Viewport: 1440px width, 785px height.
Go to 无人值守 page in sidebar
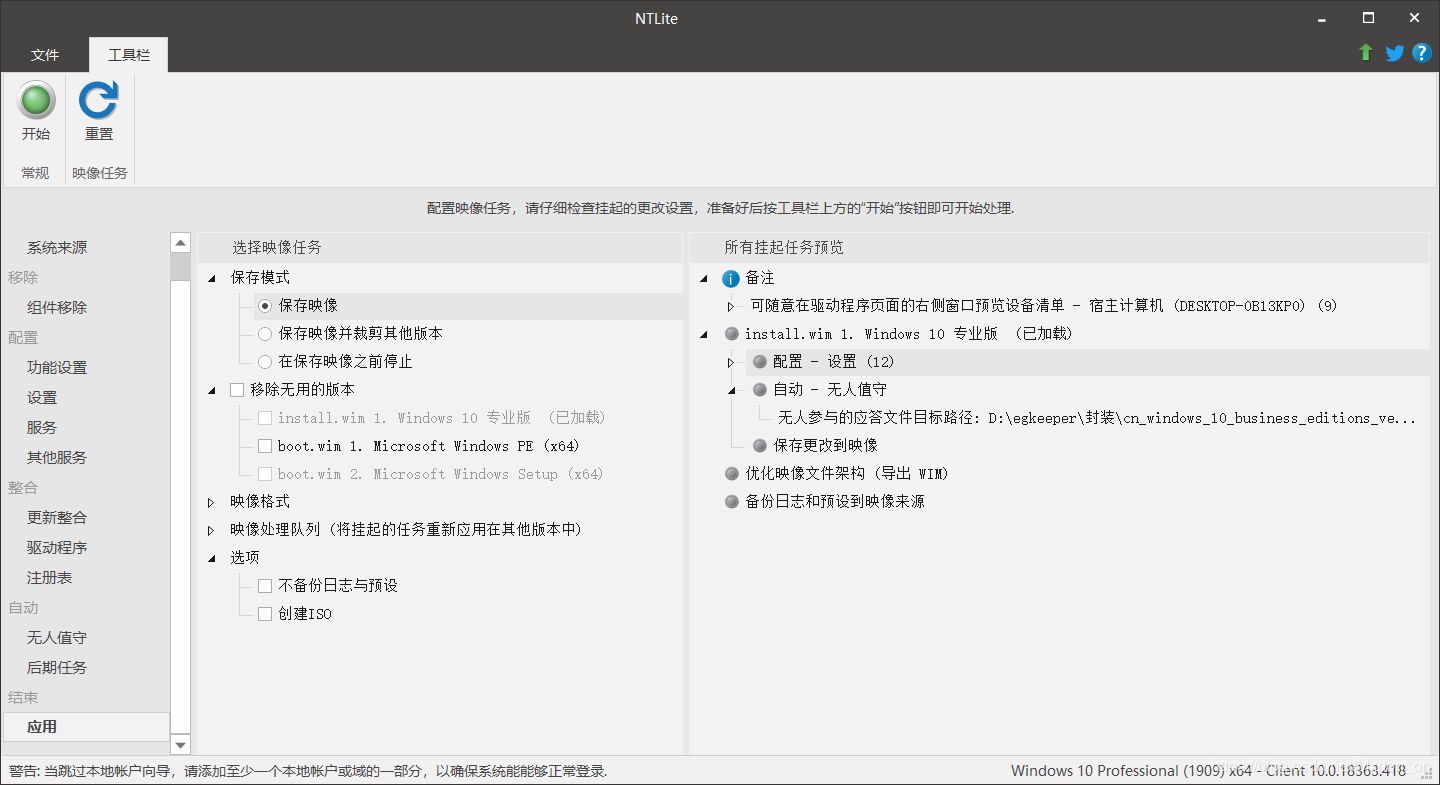(57, 638)
